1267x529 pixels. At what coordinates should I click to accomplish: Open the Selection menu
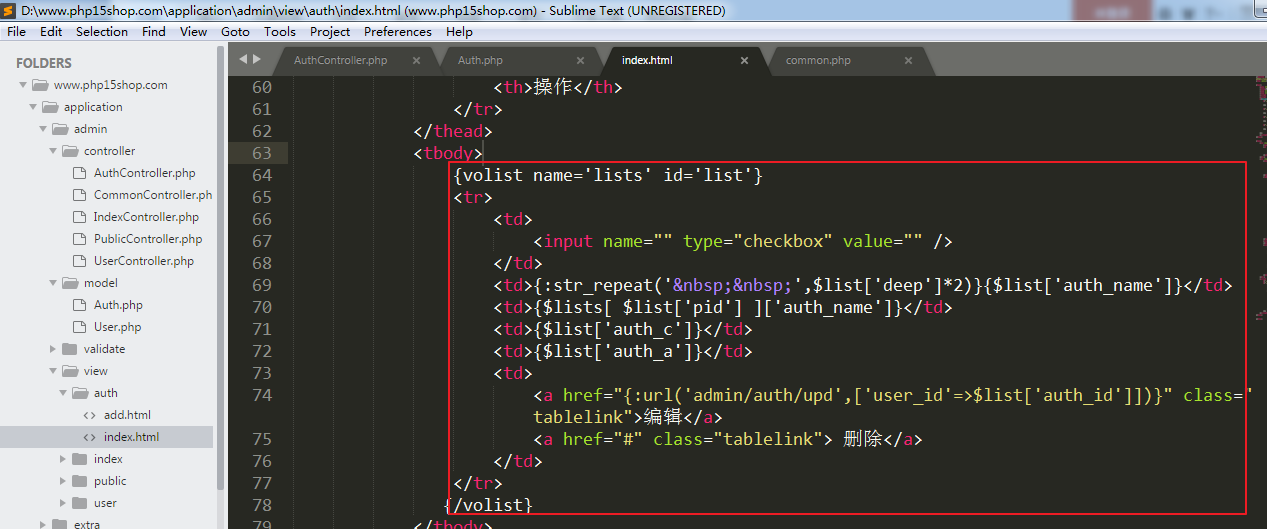click(x=101, y=31)
